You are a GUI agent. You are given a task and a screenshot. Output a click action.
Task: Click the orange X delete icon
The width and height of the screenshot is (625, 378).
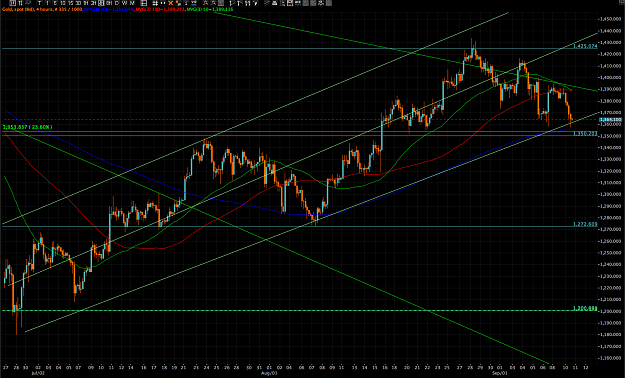coord(171,3)
